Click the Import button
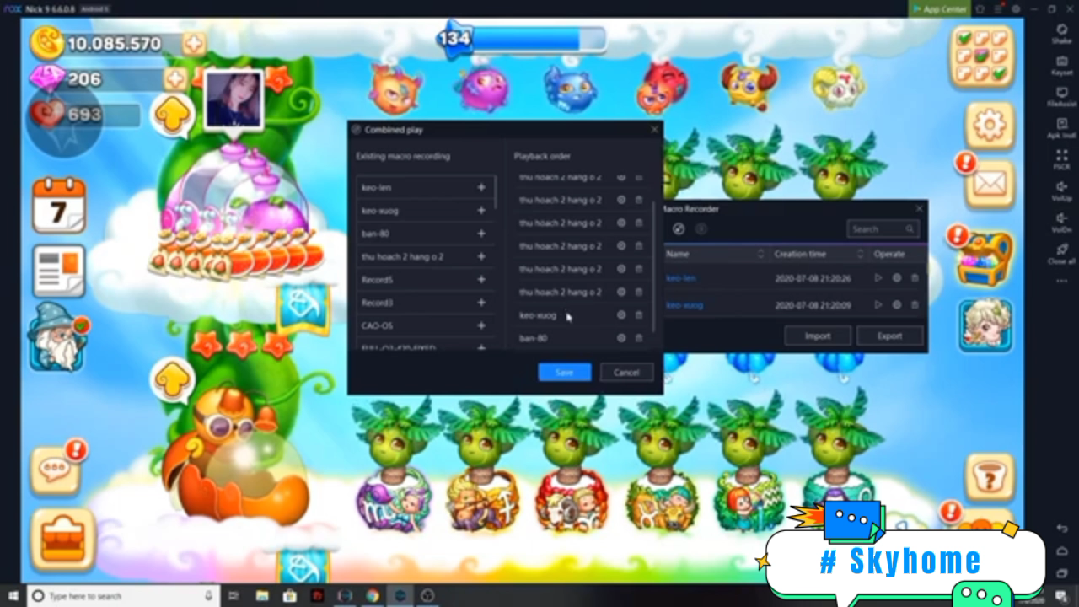 (817, 336)
